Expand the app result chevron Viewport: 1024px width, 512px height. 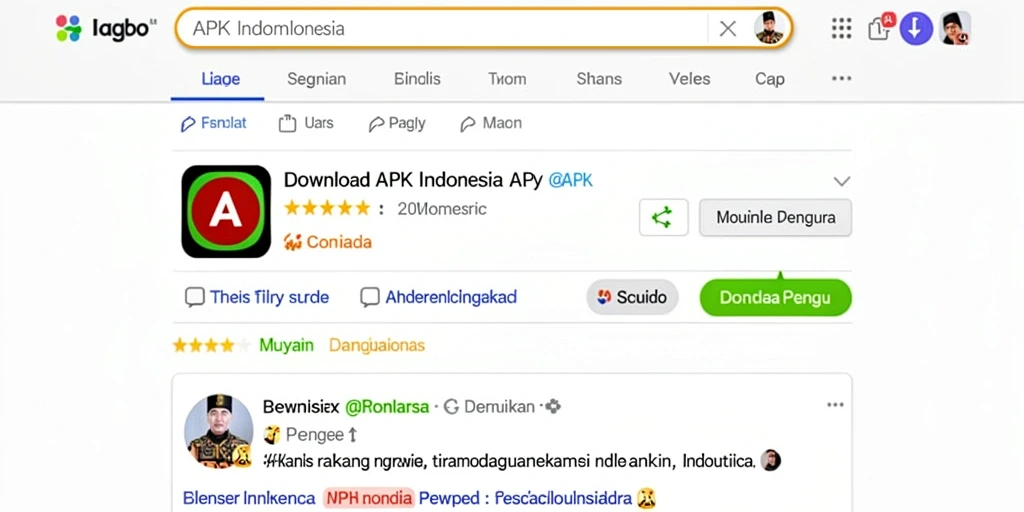pyautogui.click(x=842, y=181)
